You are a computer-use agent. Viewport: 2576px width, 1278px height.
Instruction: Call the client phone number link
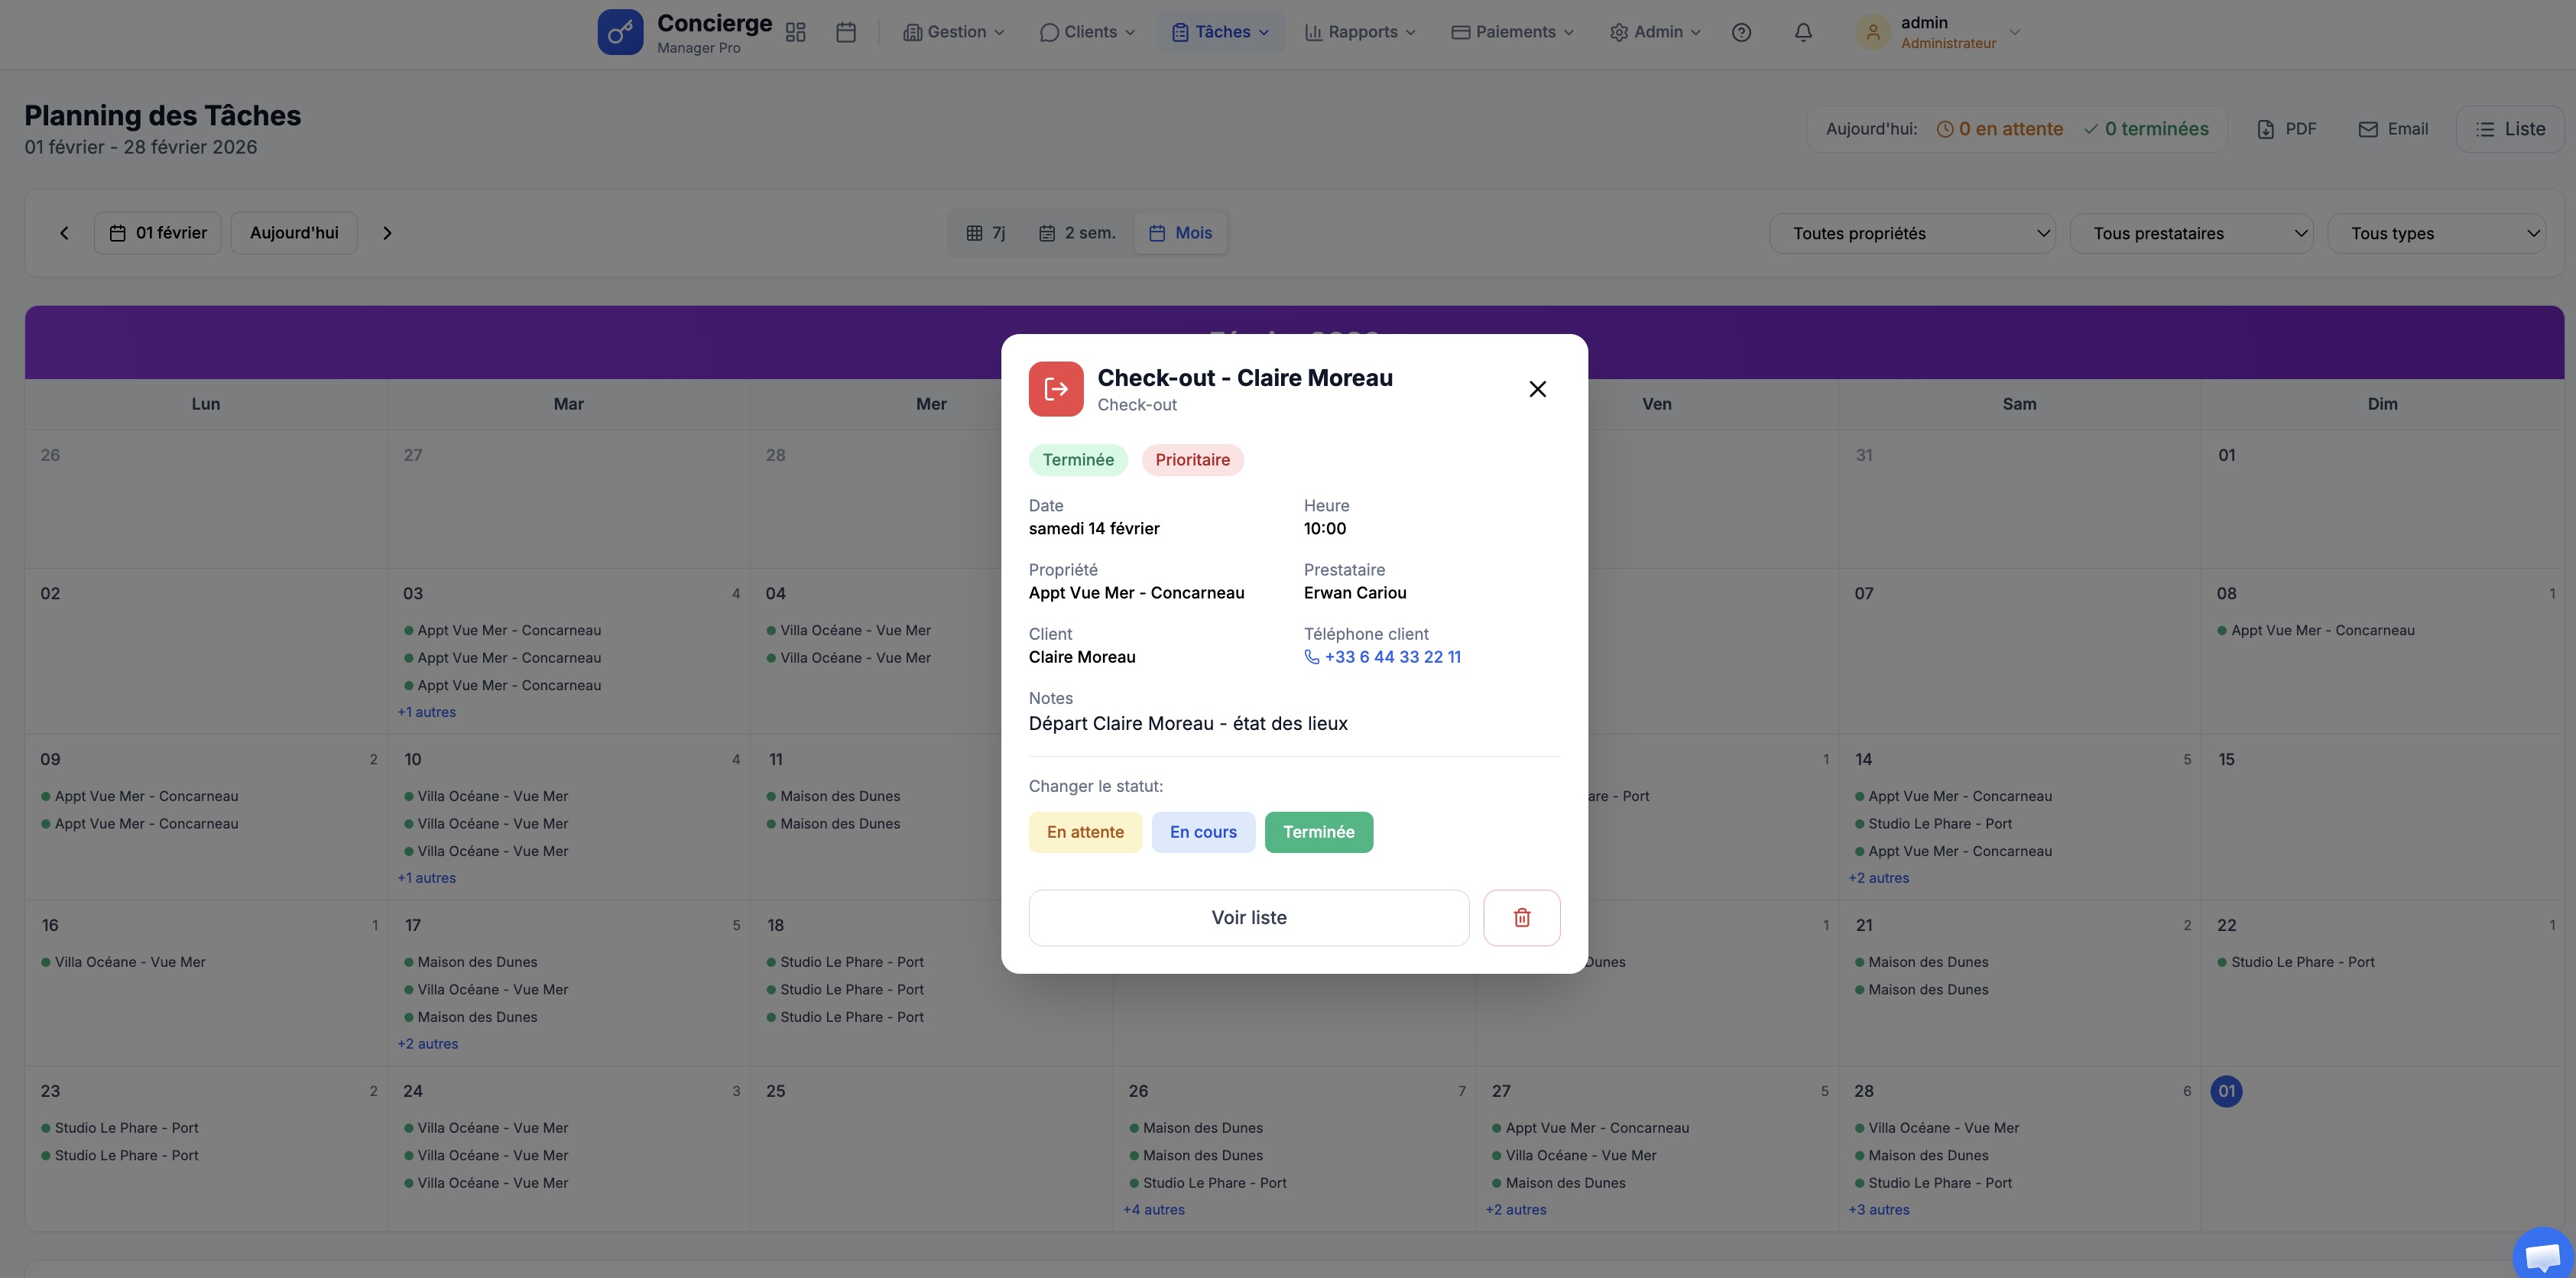(1391, 657)
